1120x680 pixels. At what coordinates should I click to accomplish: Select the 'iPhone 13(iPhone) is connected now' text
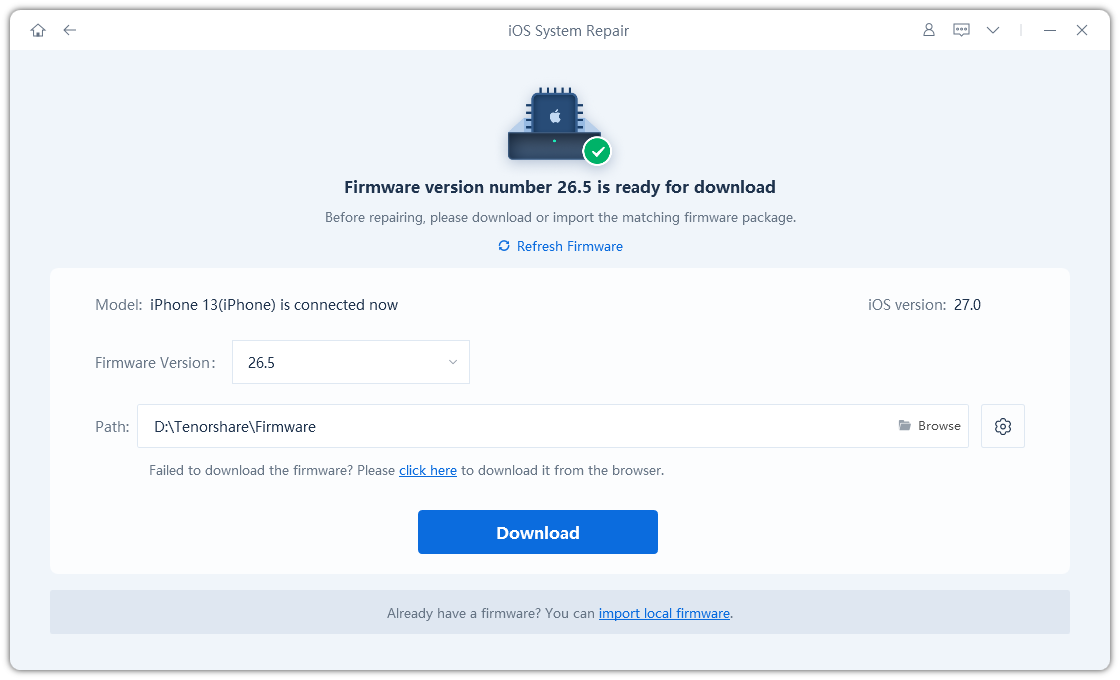coord(274,305)
